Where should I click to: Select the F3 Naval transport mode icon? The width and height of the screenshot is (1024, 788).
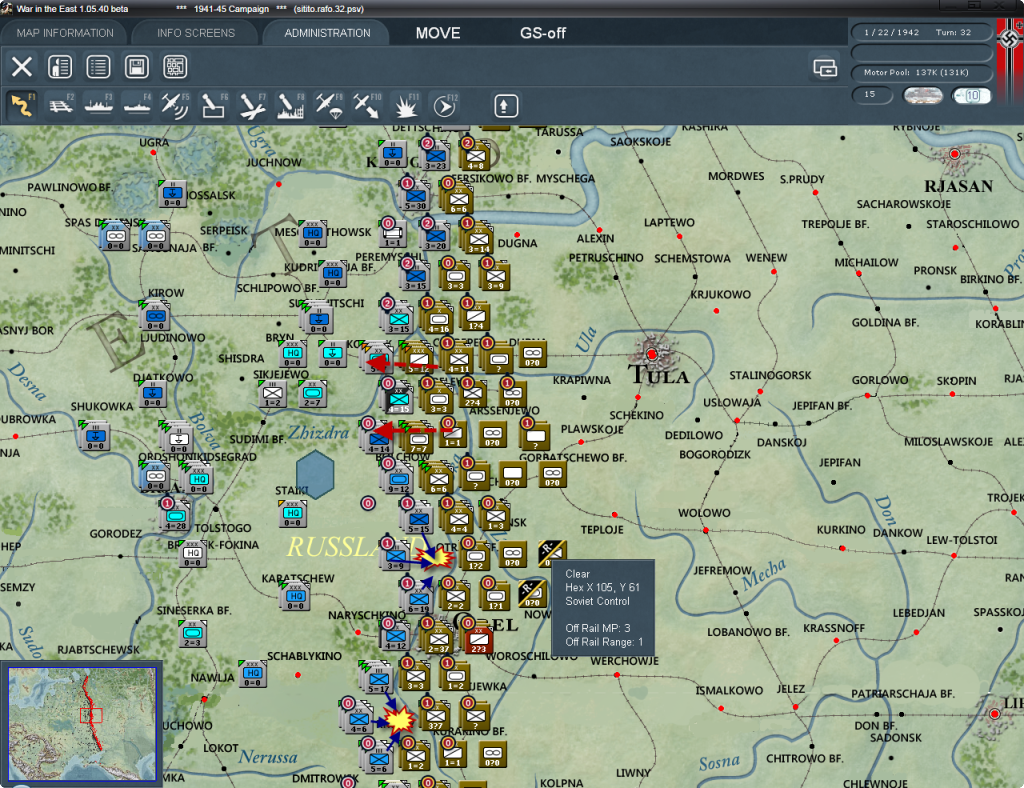[99, 105]
